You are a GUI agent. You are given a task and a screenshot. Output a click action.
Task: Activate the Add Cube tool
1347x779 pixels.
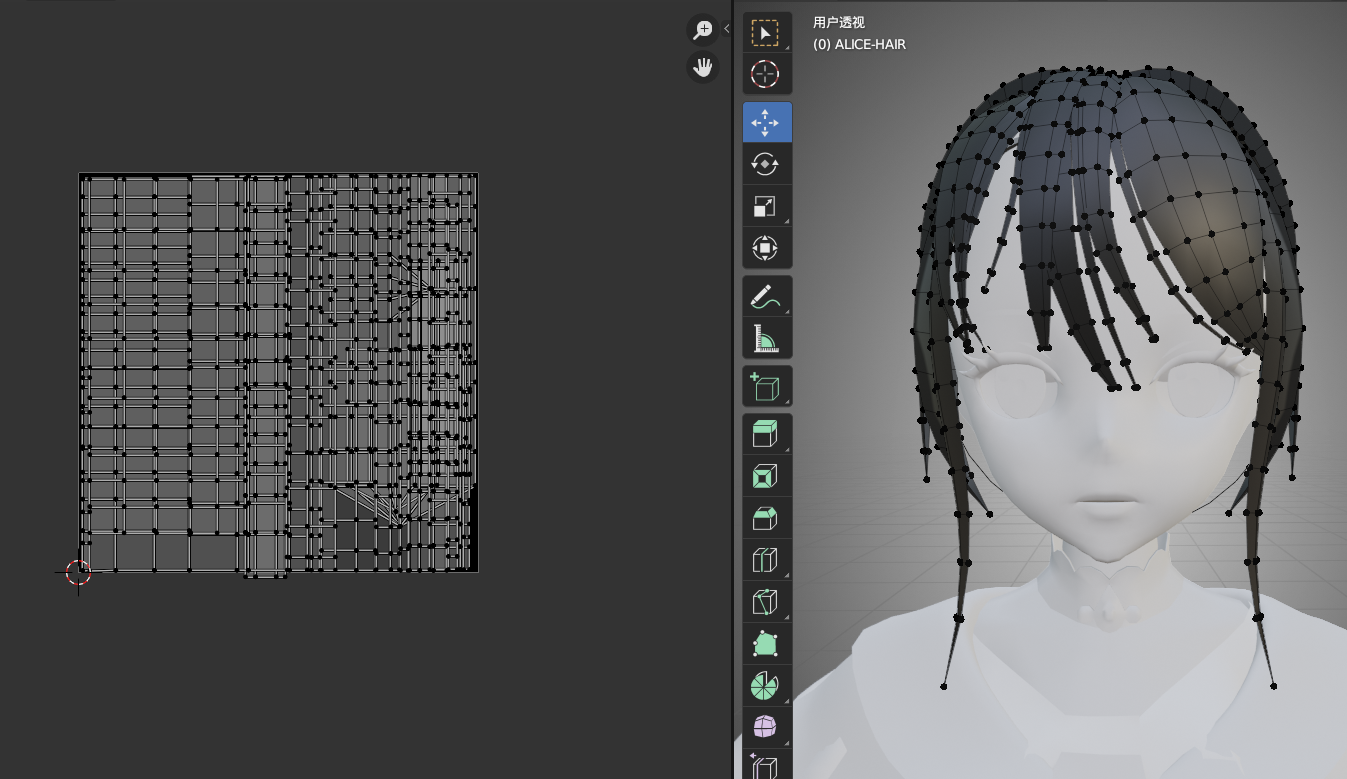pos(765,386)
